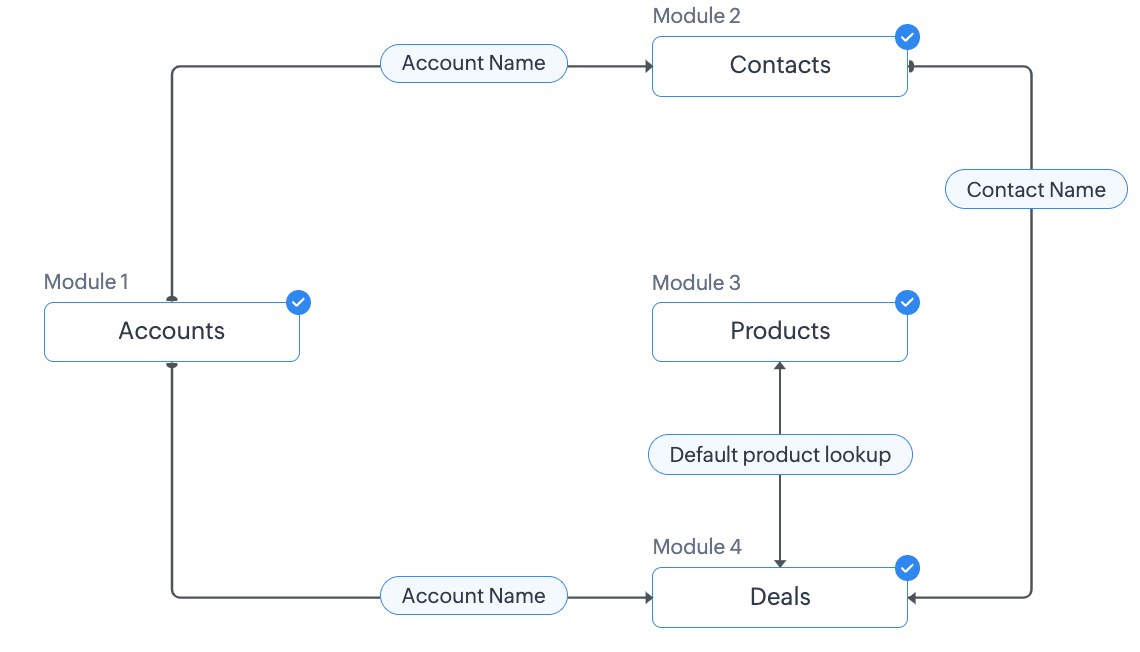Select the Accounts module box
The width and height of the screenshot is (1140, 652).
click(171, 332)
